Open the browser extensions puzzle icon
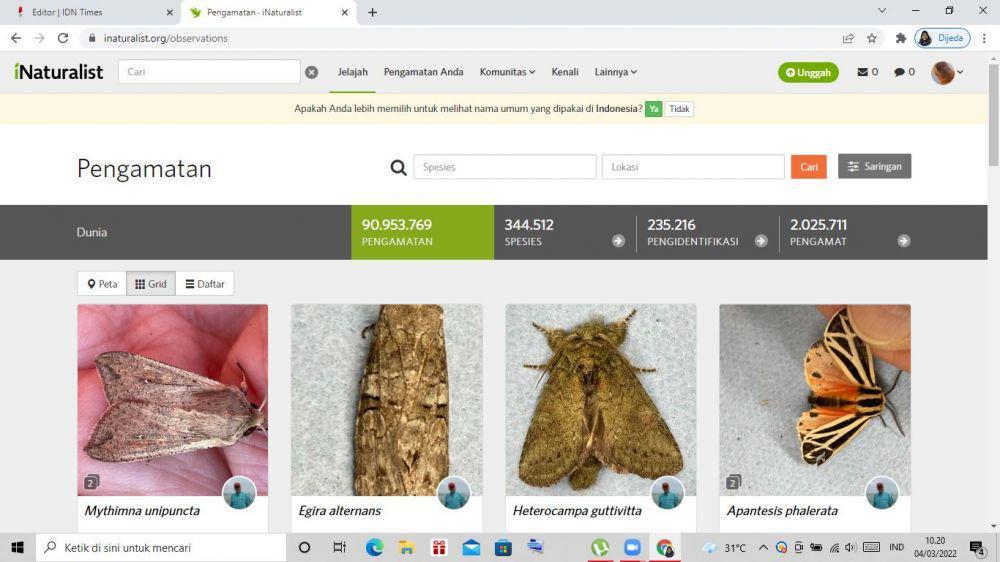 pos(901,38)
